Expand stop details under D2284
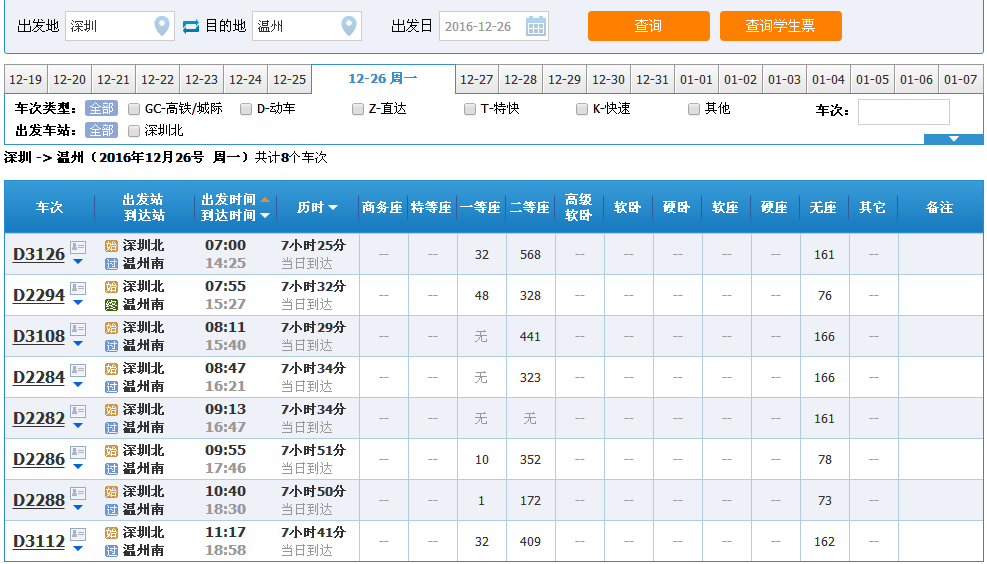The image size is (987, 564). 77,384
